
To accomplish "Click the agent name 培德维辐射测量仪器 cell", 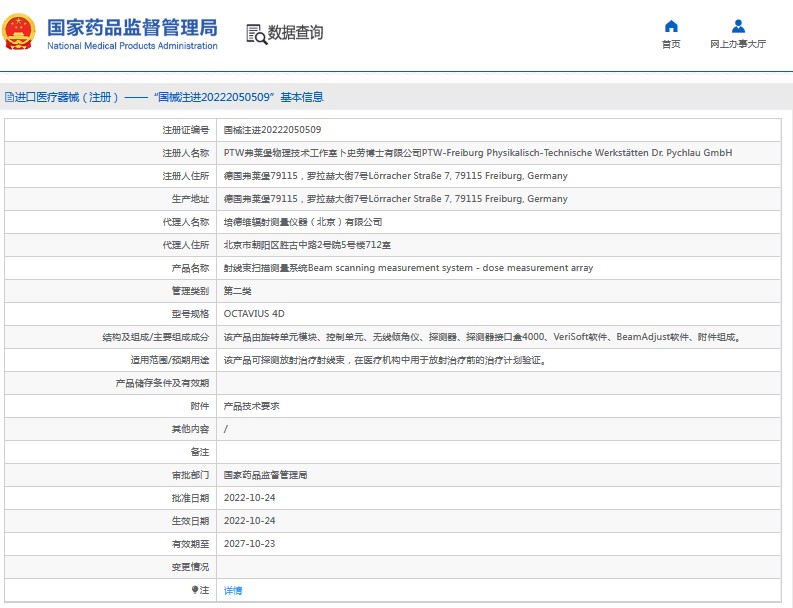I will pos(302,222).
